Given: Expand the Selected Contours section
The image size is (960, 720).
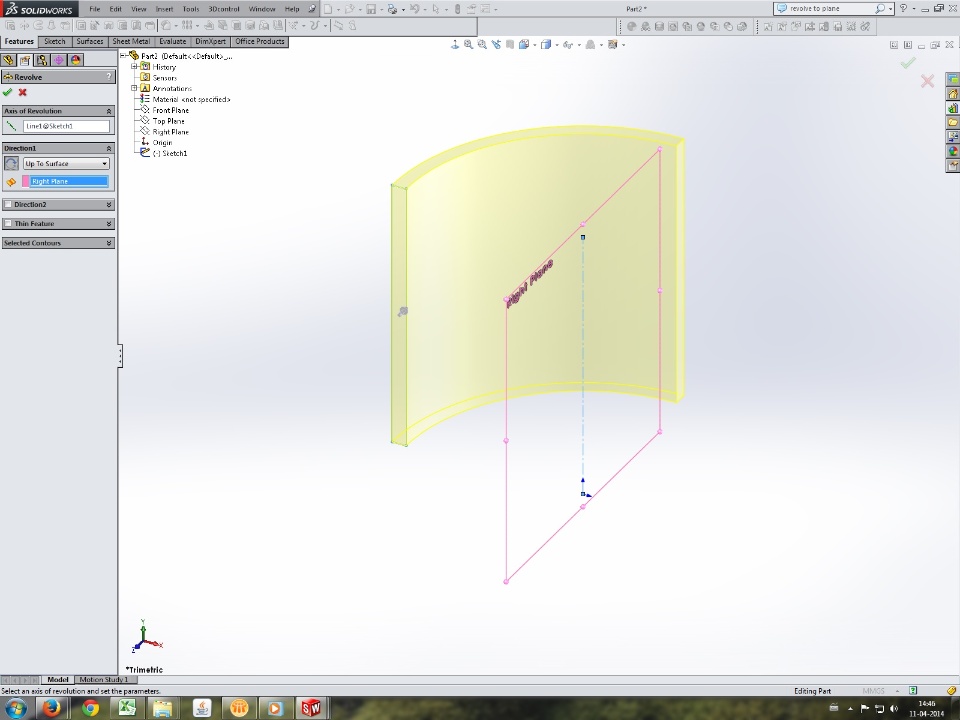Looking at the screenshot, I should coord(109,243).
